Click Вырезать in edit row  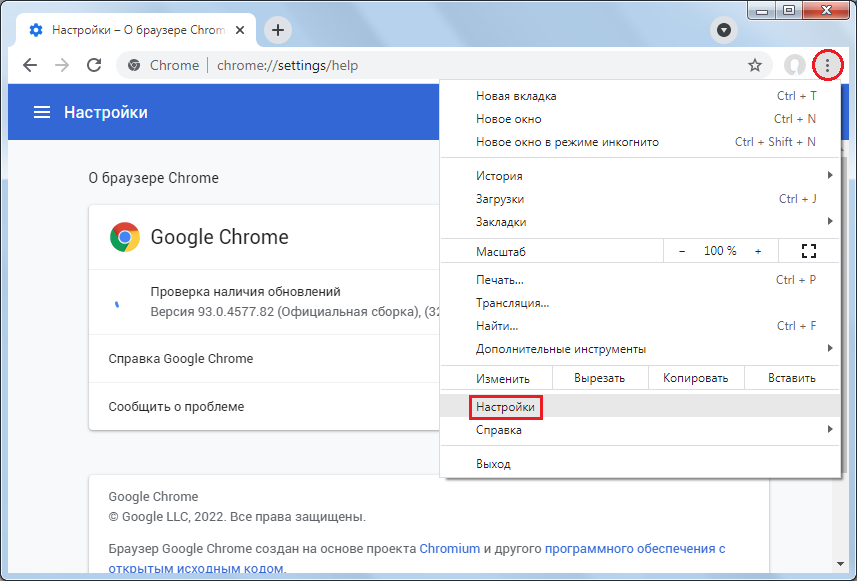(x=600, y=378)
